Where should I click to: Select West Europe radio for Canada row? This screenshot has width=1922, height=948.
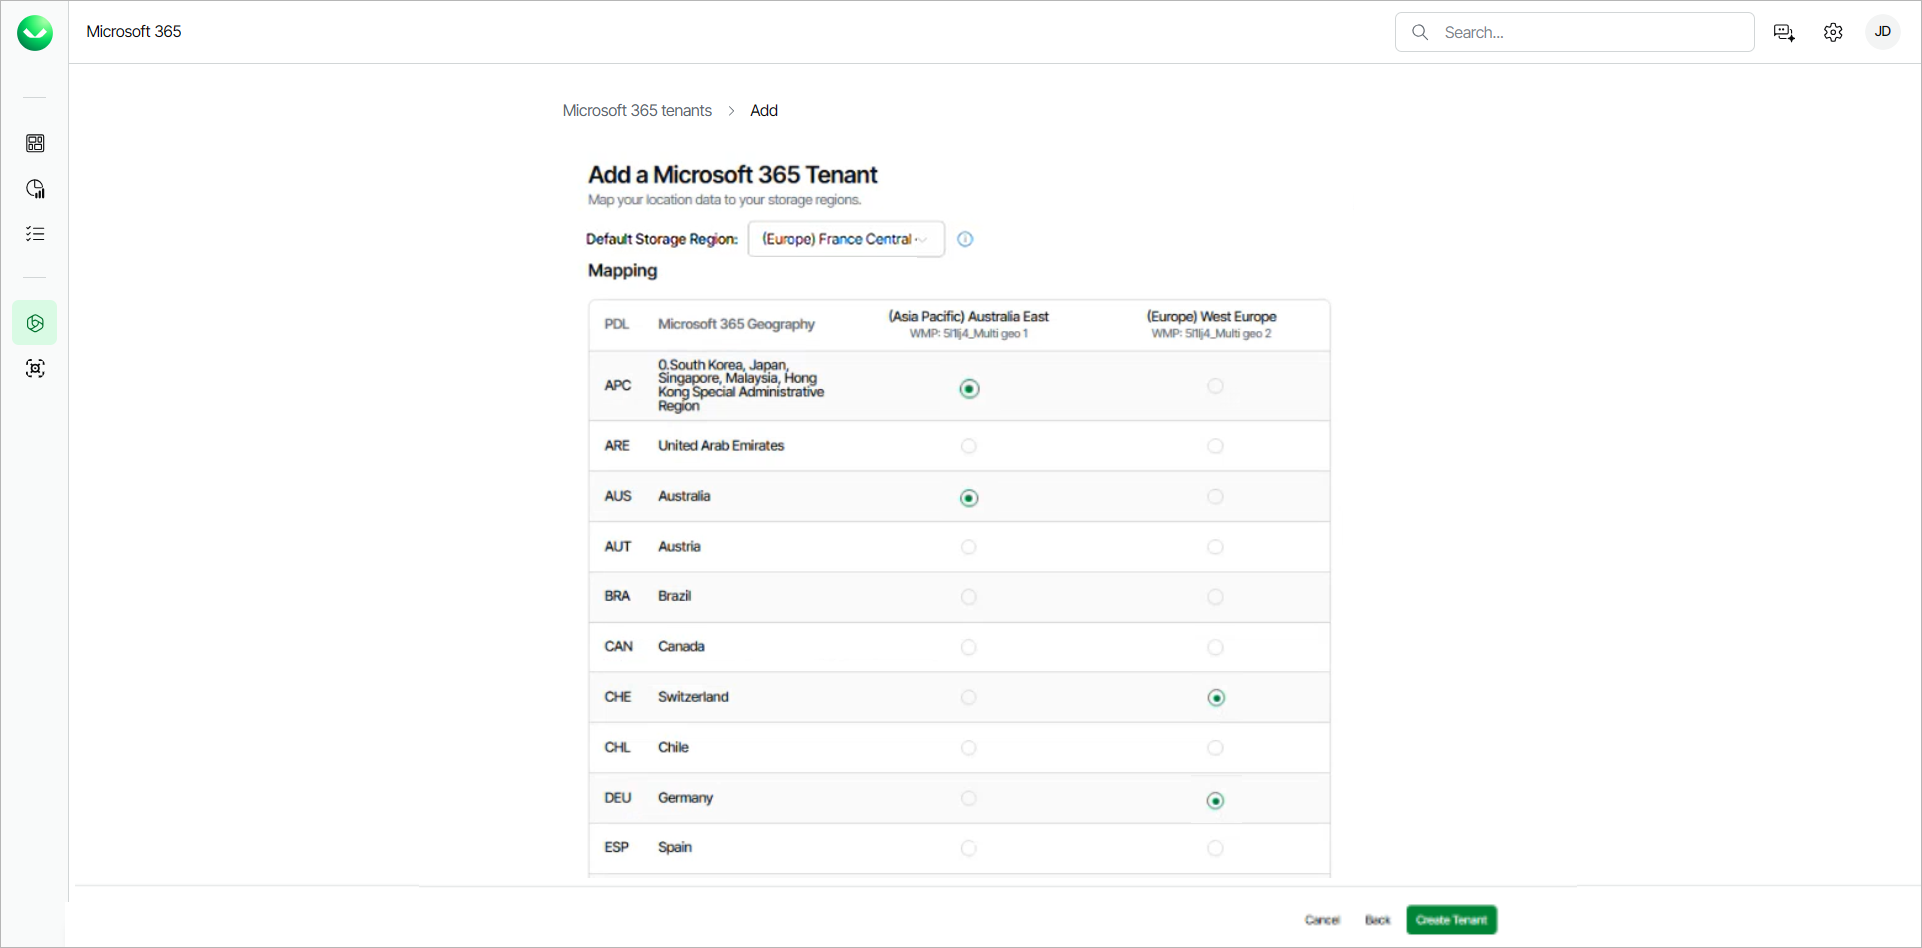[x=1215, y=647]
